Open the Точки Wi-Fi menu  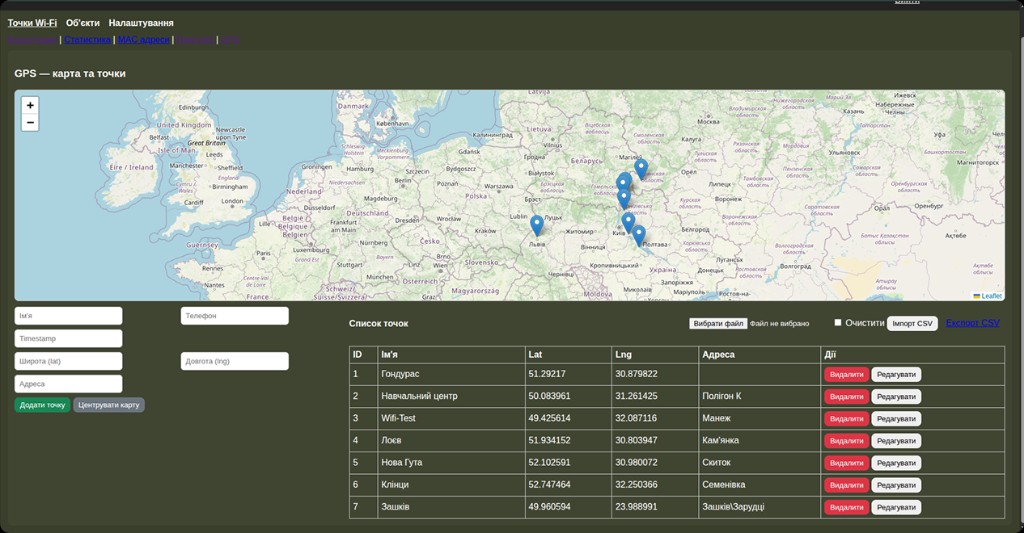(32, 23)
